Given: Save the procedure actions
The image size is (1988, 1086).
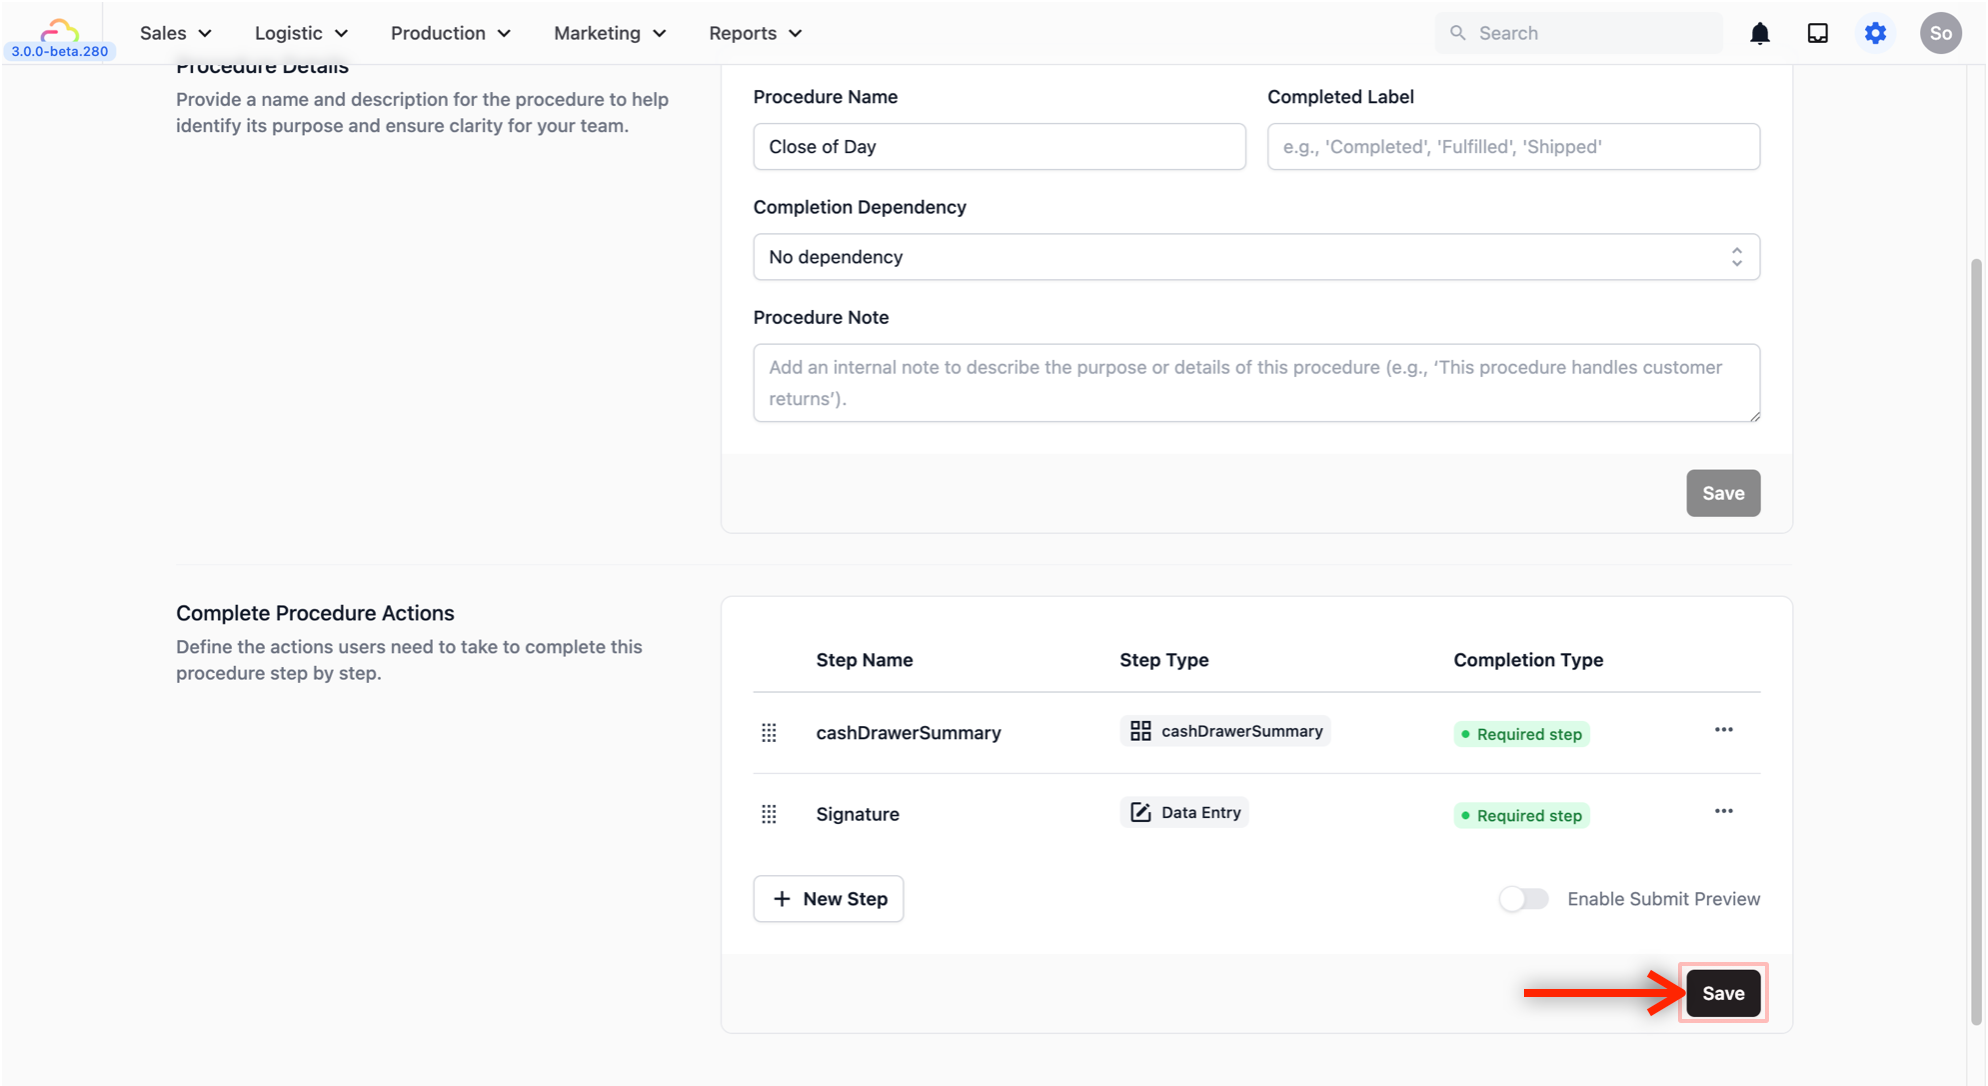Looking at the screenshot, I should point(1722,993).
